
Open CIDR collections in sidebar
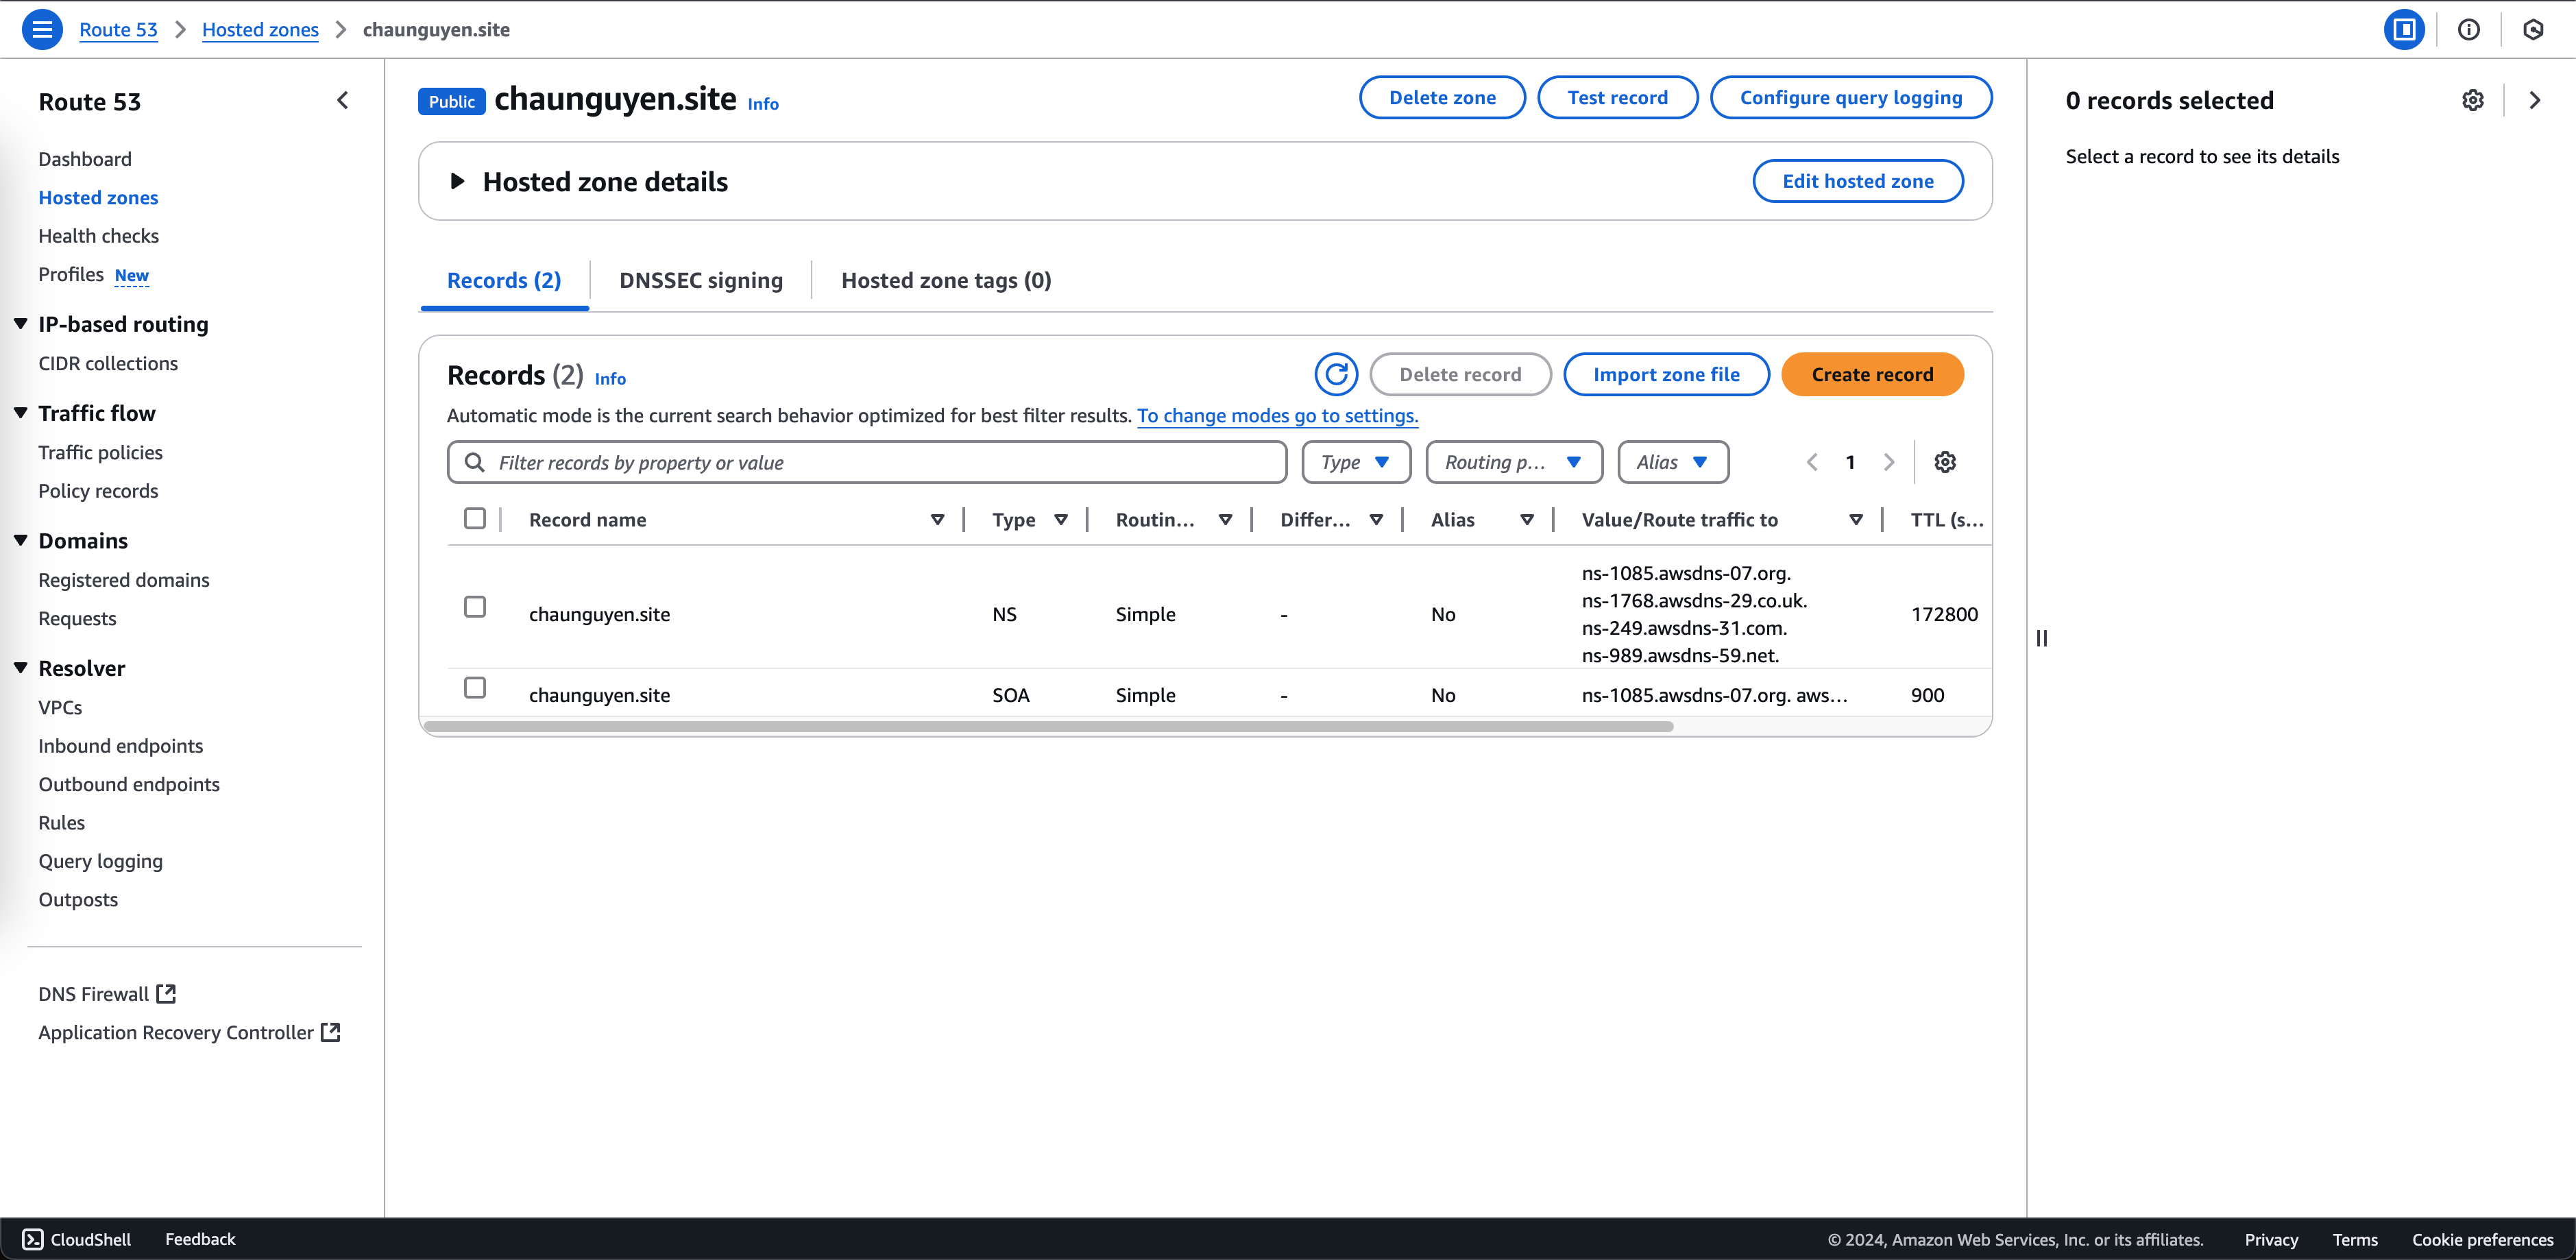click(x=108, y=363)
